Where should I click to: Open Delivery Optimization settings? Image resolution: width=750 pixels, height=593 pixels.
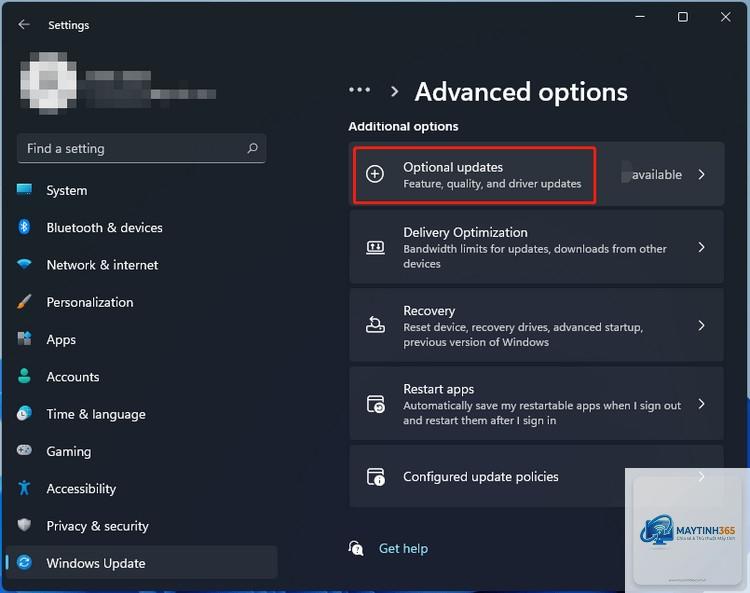tap(536, 247)
